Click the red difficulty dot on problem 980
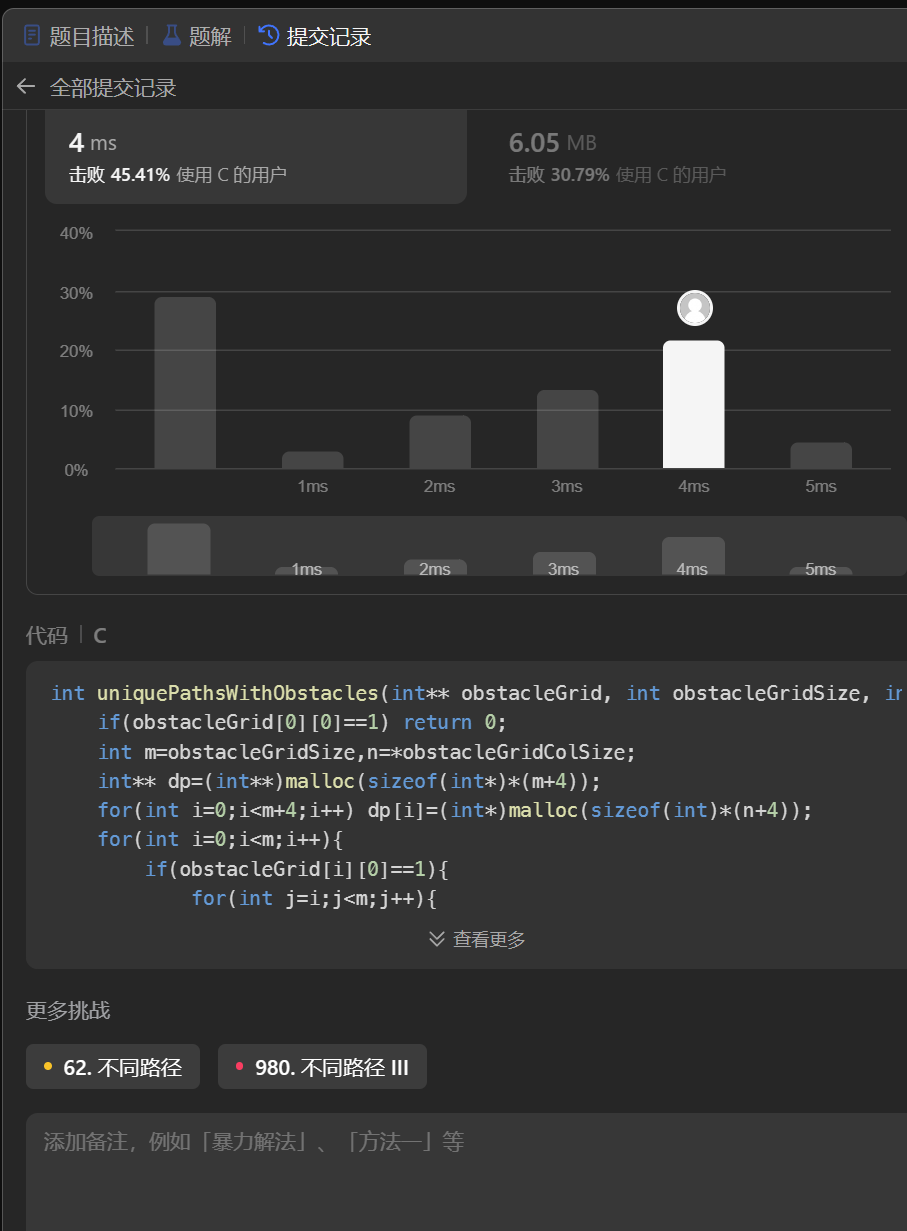Screen dimensions: 907x1231 click(x=240, y=1067)
